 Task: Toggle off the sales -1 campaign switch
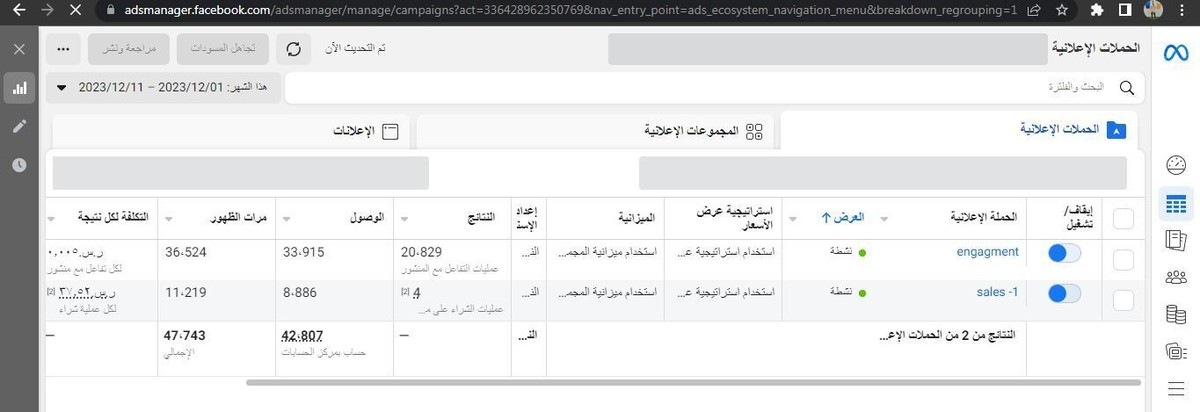1064,294
